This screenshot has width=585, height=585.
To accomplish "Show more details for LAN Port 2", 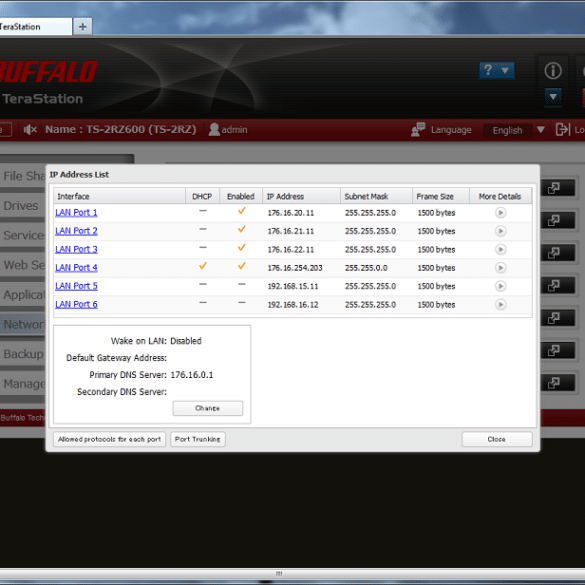I will point(500,231).
